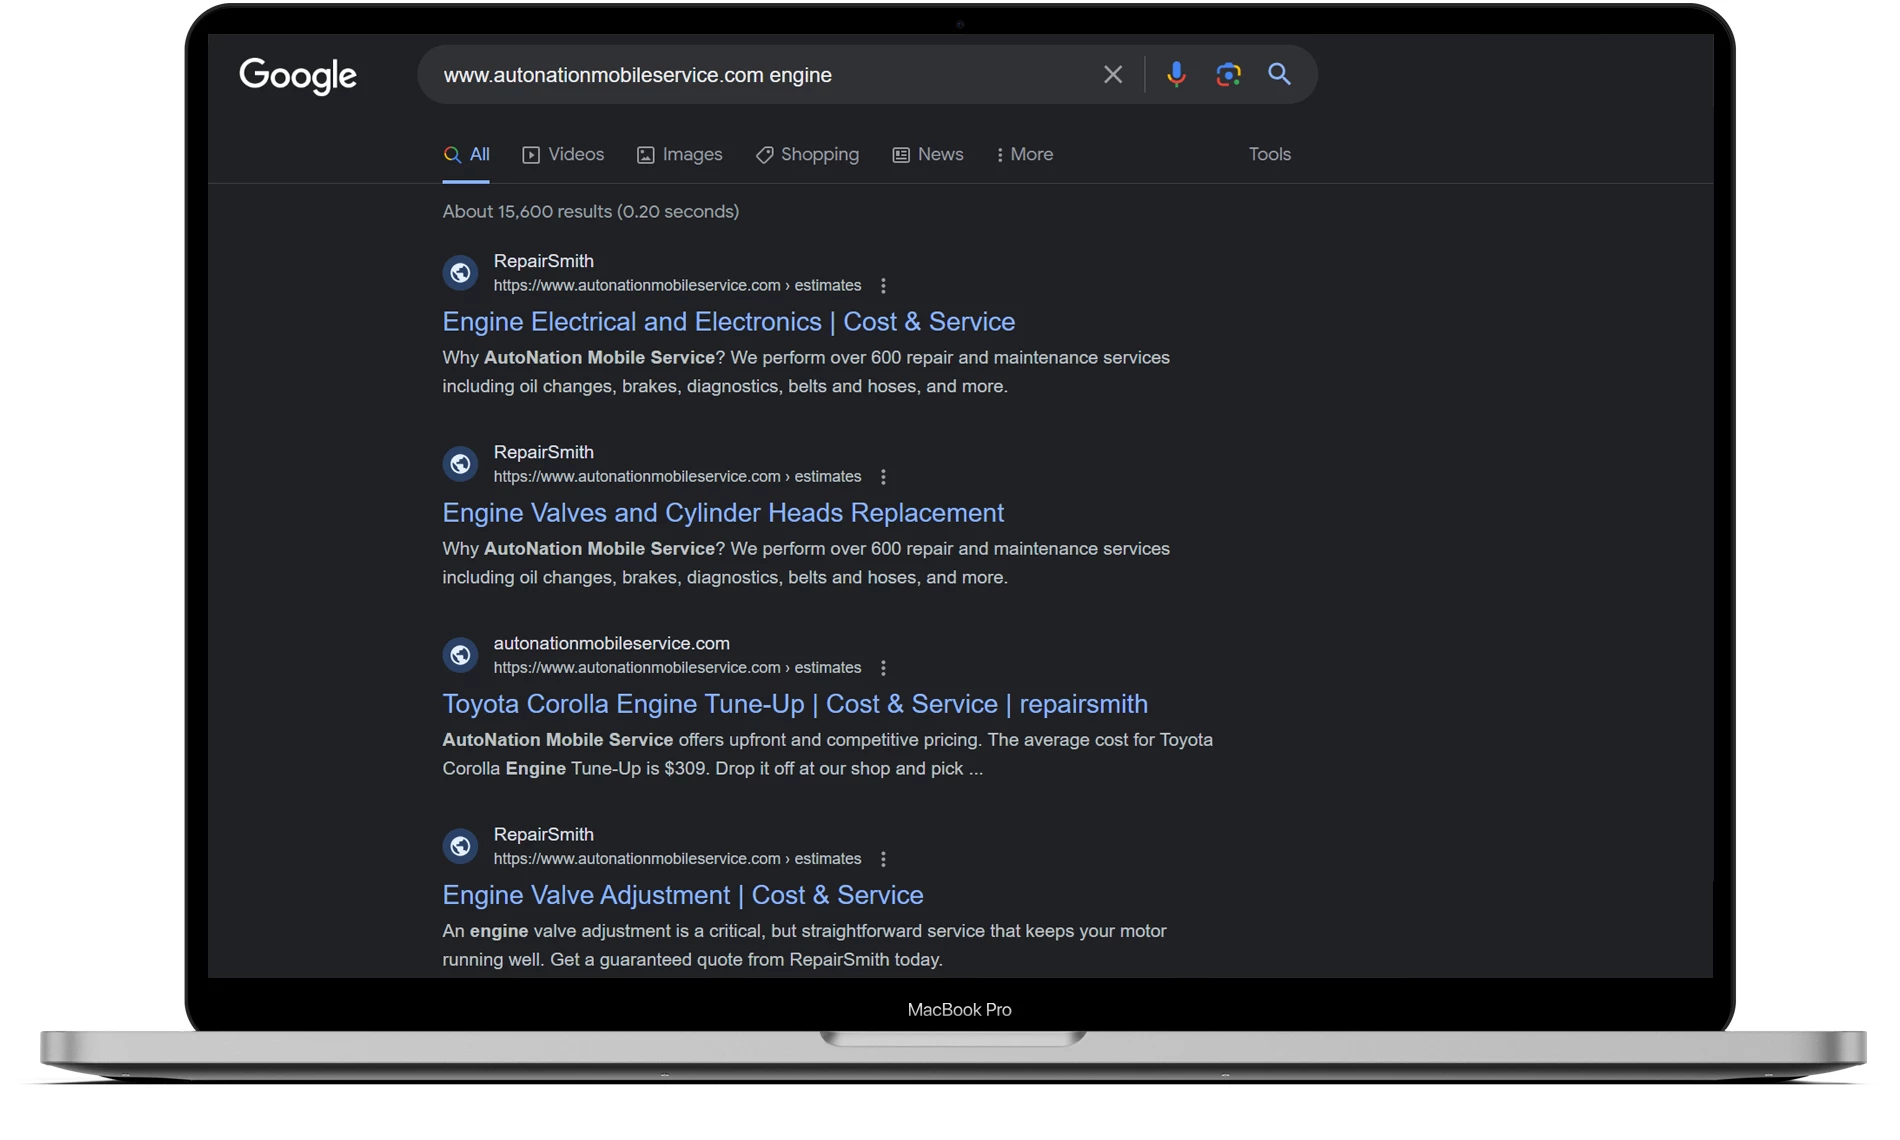The width and height of the screenshot is (1900, 1140).
Task: Open three-dot menu for Engine Valve Adjustment result
Action: [x=883, y=859]
